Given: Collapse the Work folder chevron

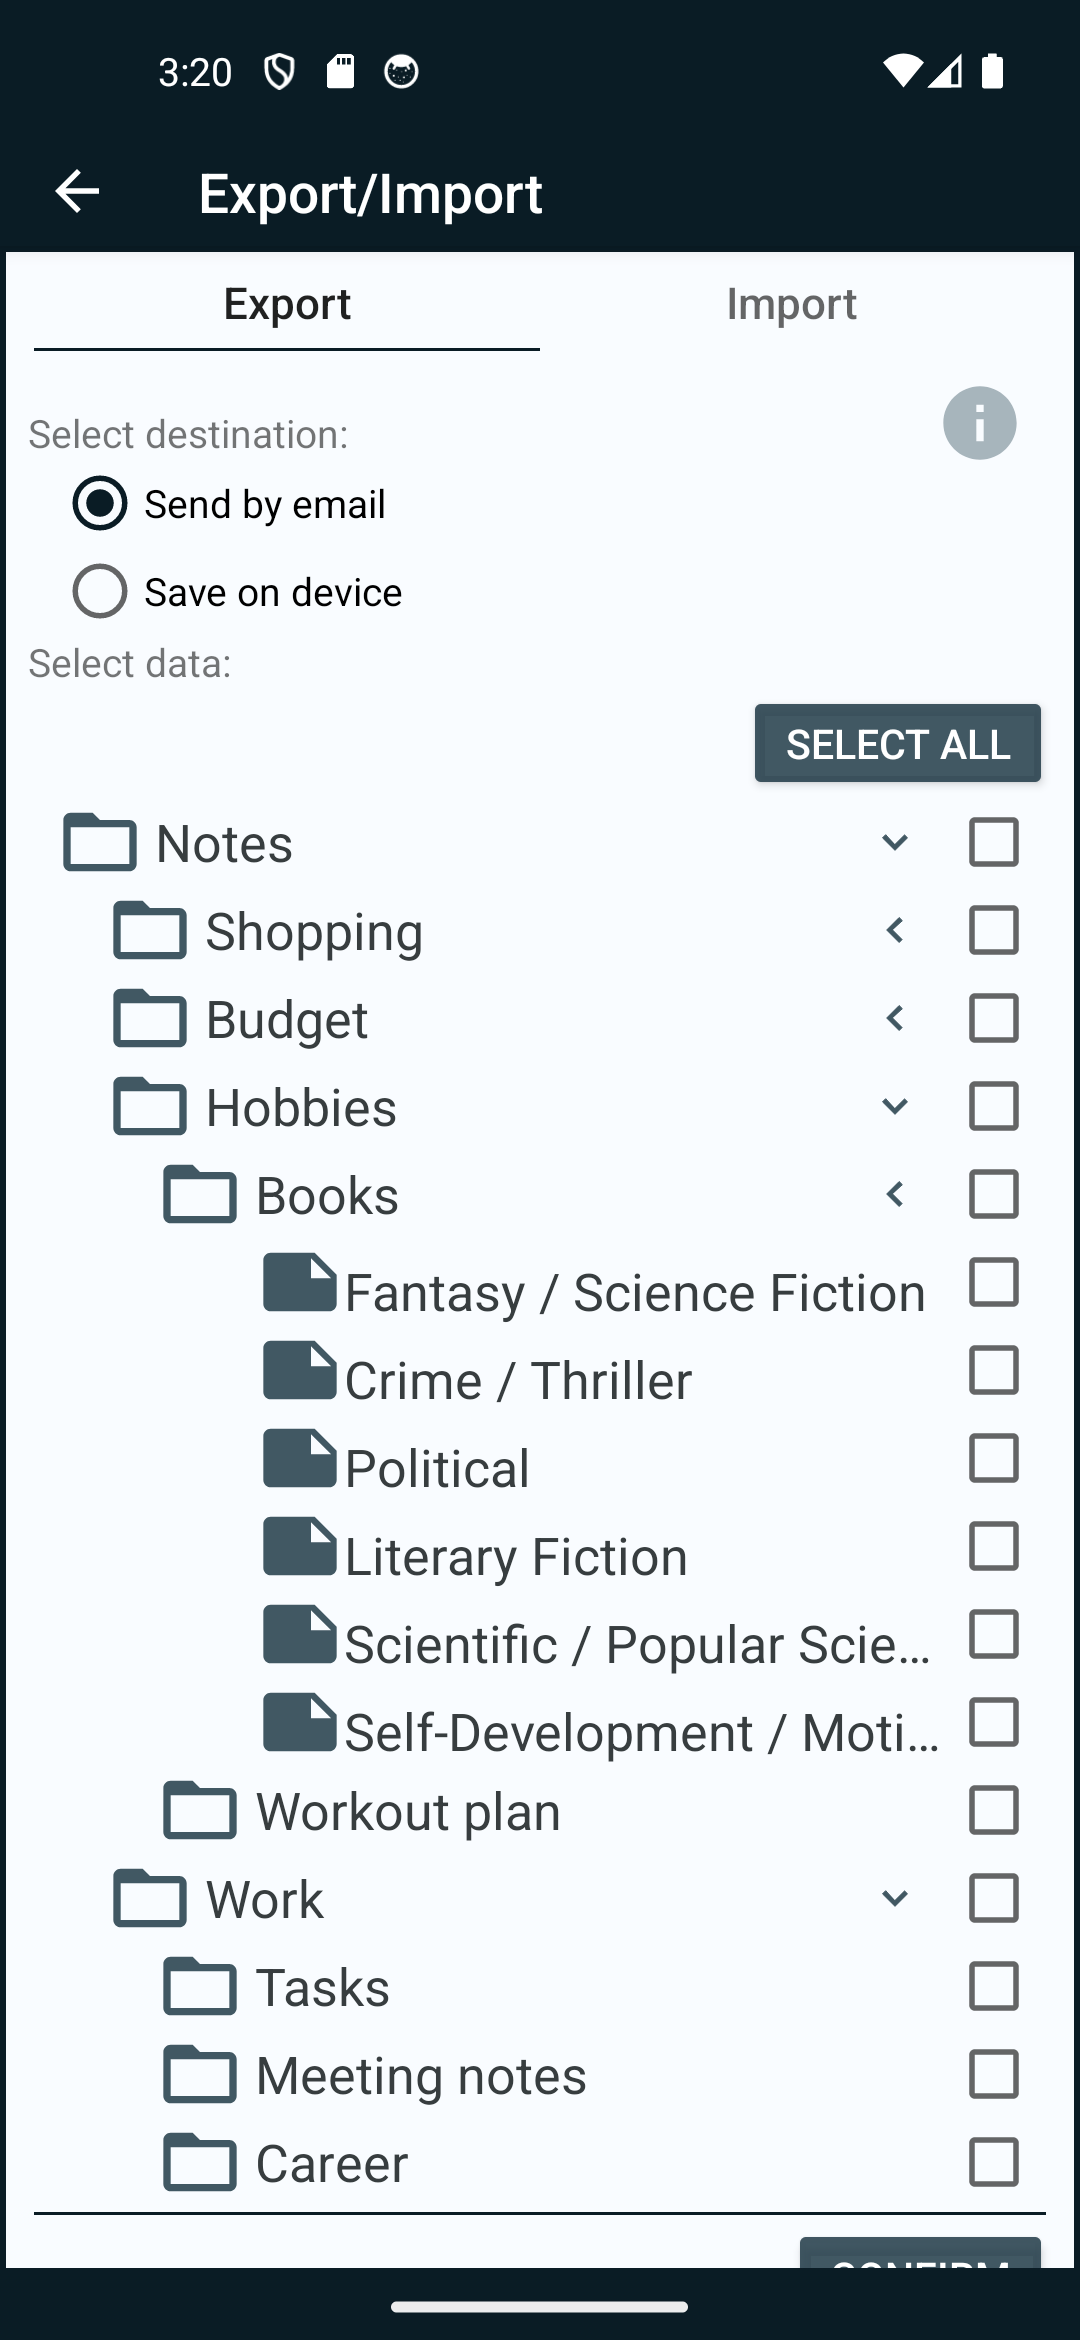Looking at the screenshot, I should tap(895, 1898).
